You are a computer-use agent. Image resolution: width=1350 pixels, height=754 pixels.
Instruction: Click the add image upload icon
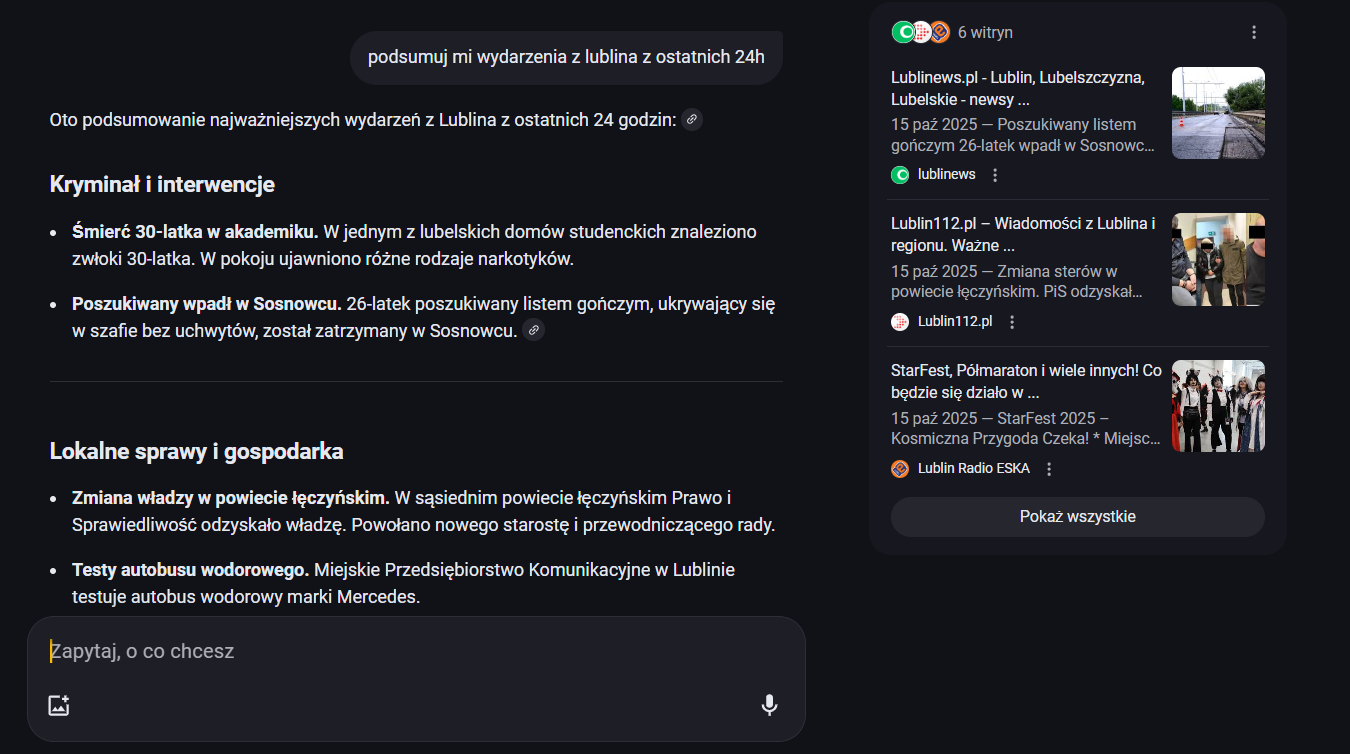(x=59, y=705)
